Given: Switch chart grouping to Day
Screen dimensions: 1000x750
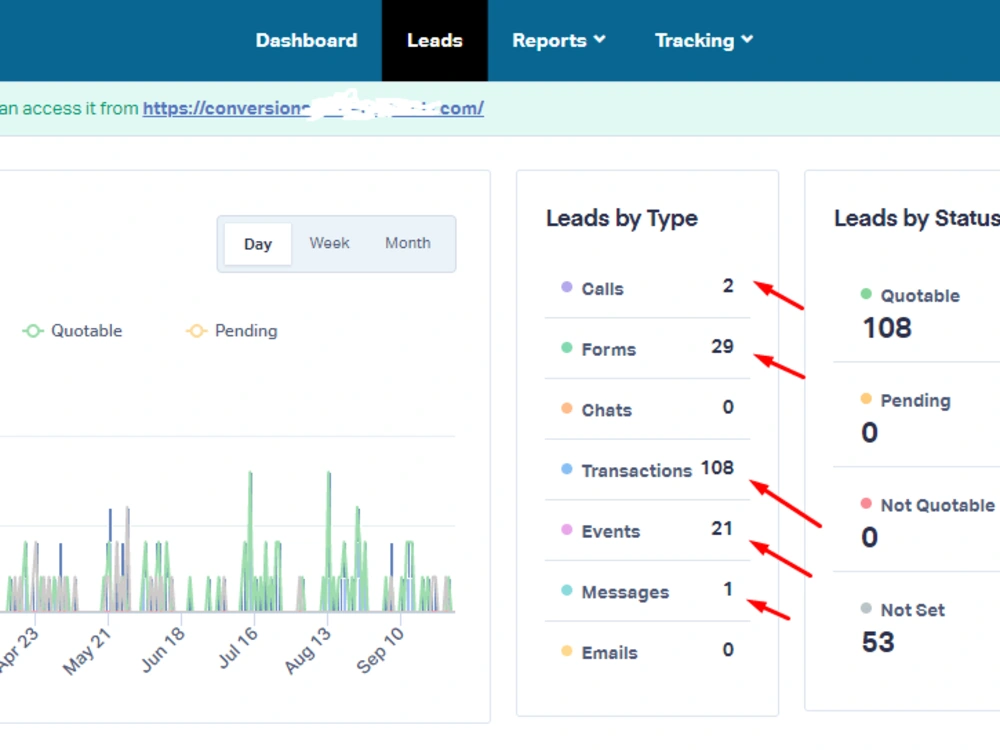Looking at the screenshot, I should pyautogui.click(x=258, y=244).
